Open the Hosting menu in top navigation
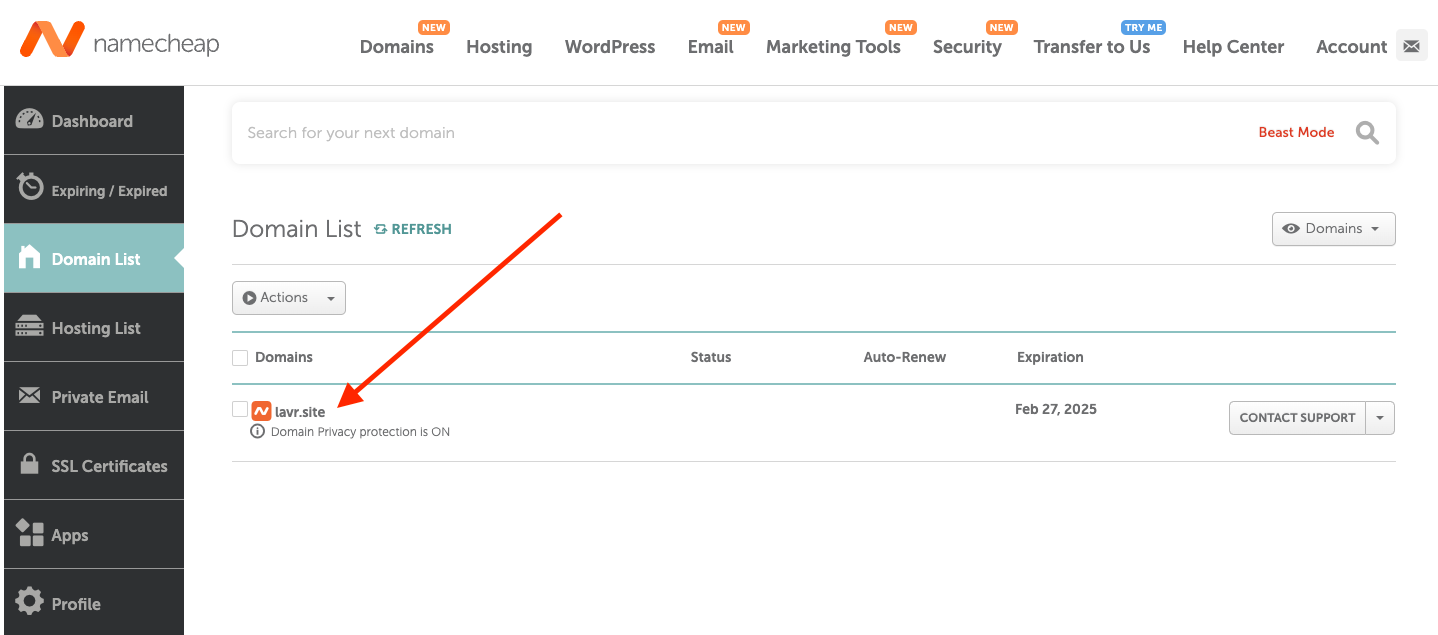This screenshot has width=1438, height=635. [499, 47]
